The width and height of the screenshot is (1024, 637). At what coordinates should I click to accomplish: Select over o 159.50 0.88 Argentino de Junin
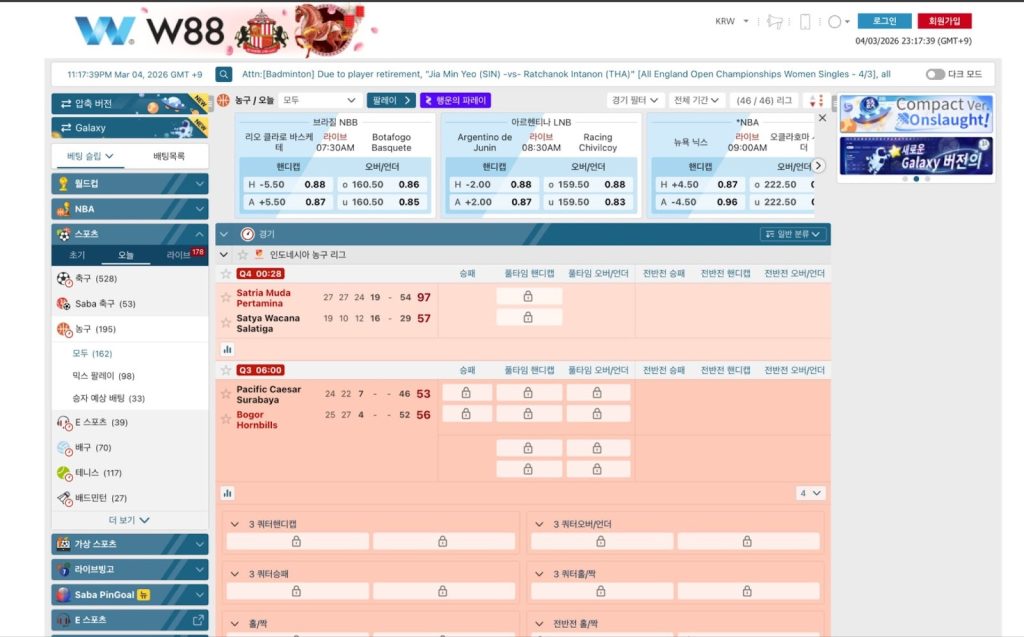pos(586,185)
